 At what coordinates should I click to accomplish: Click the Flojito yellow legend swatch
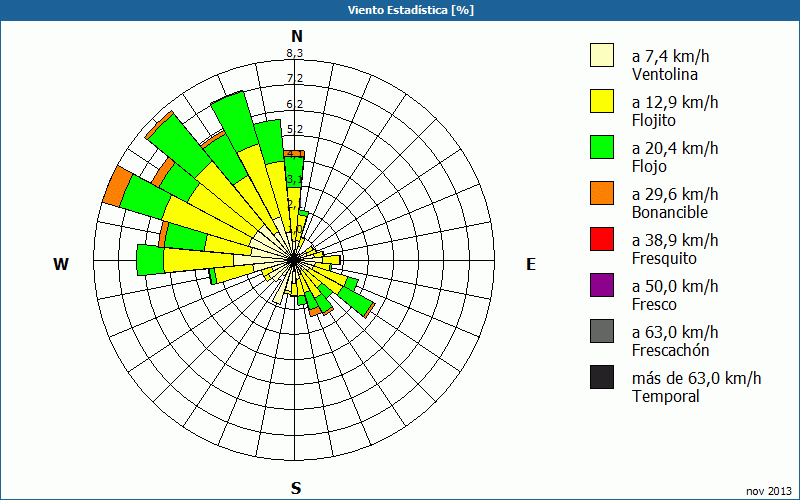pyautogui.click(x=602, y=101)
